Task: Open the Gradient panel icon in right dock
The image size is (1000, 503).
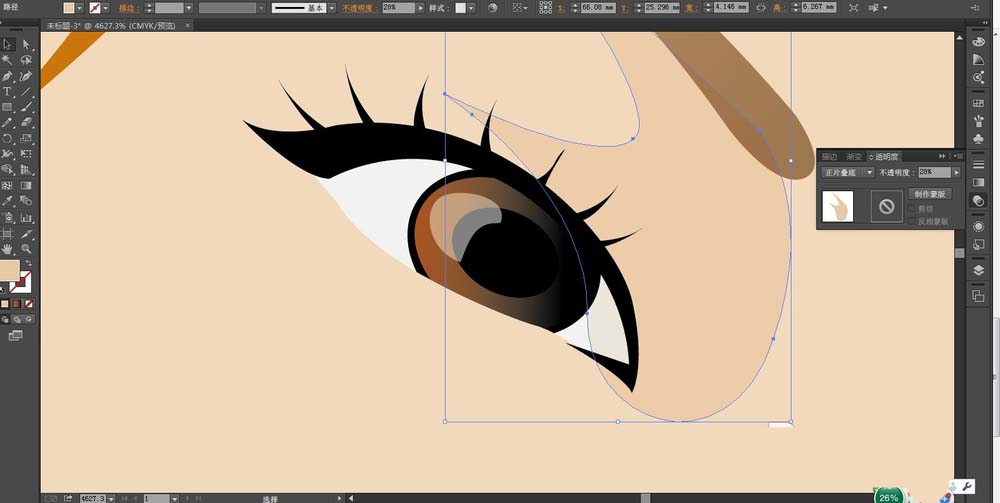Action: 978,182
